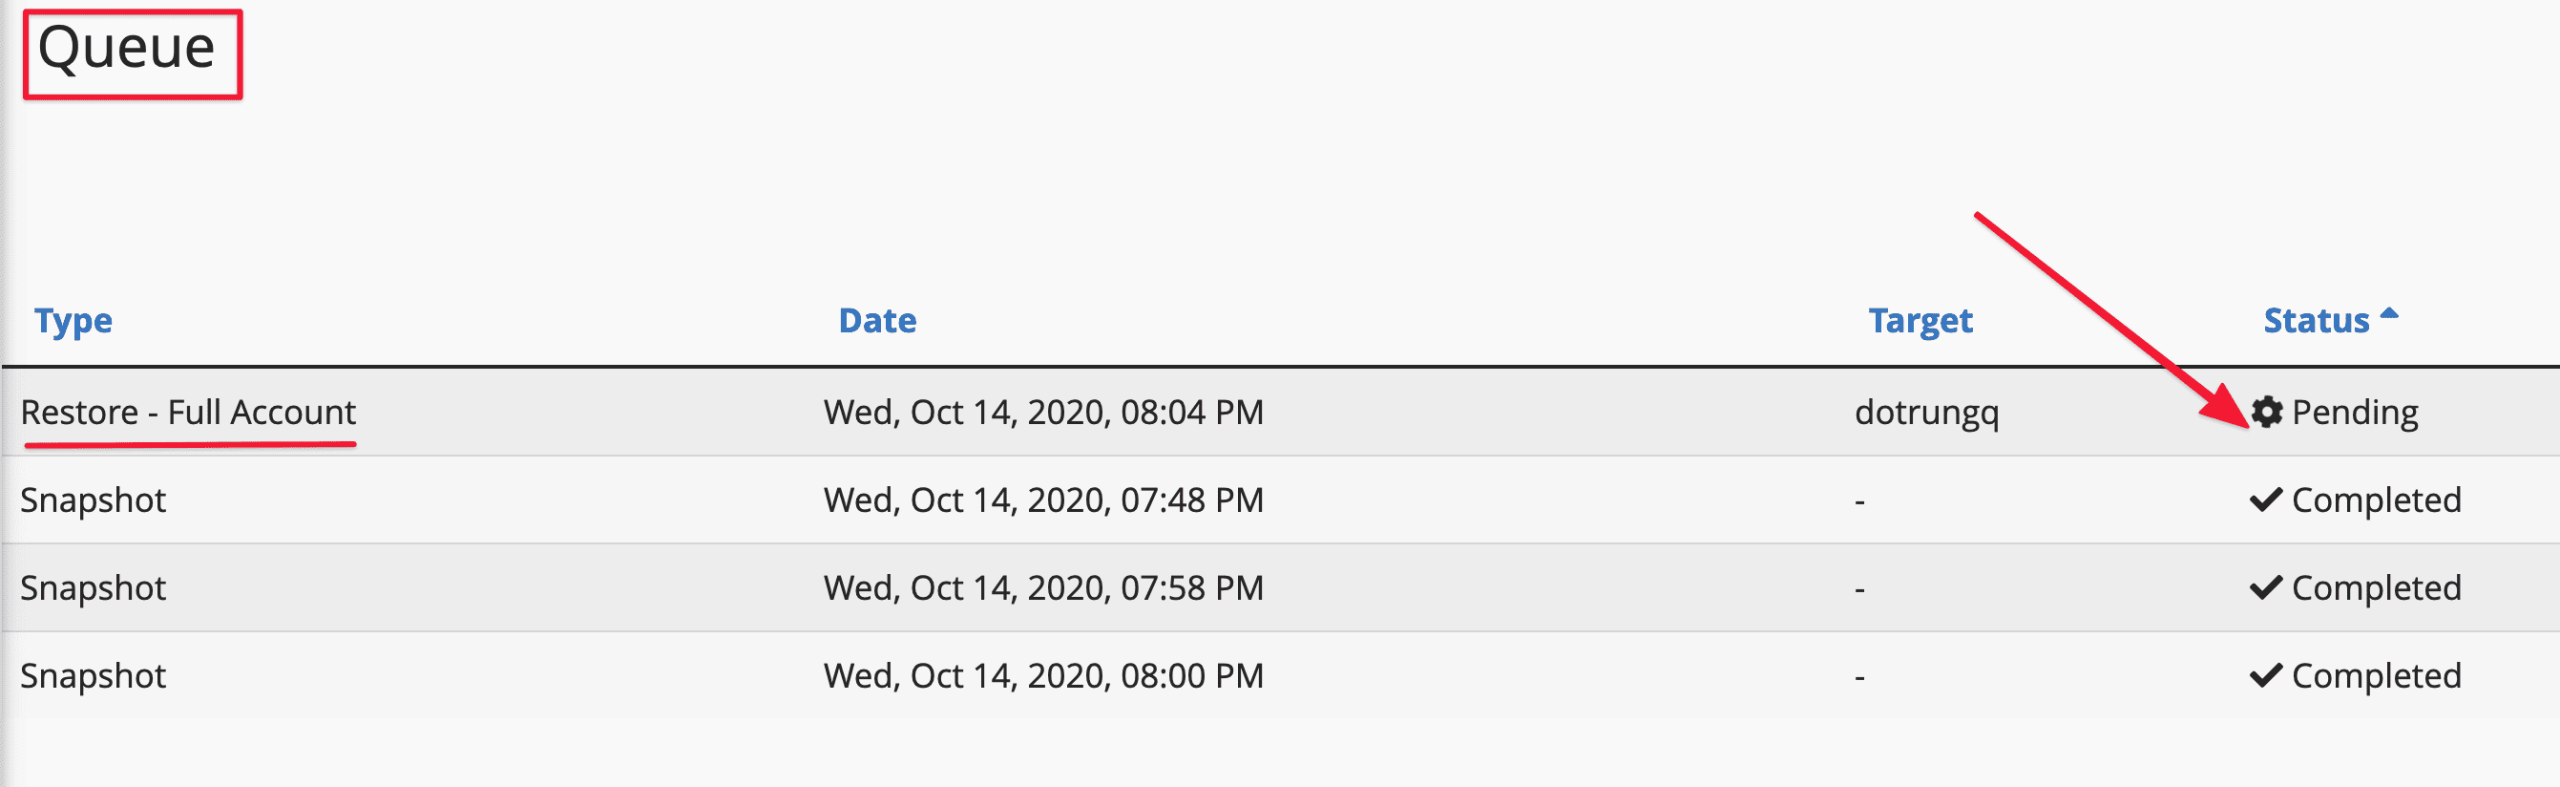
Task: Reverse sorting on the Type header
Action: pyautogui.click(x=74, y=321)
